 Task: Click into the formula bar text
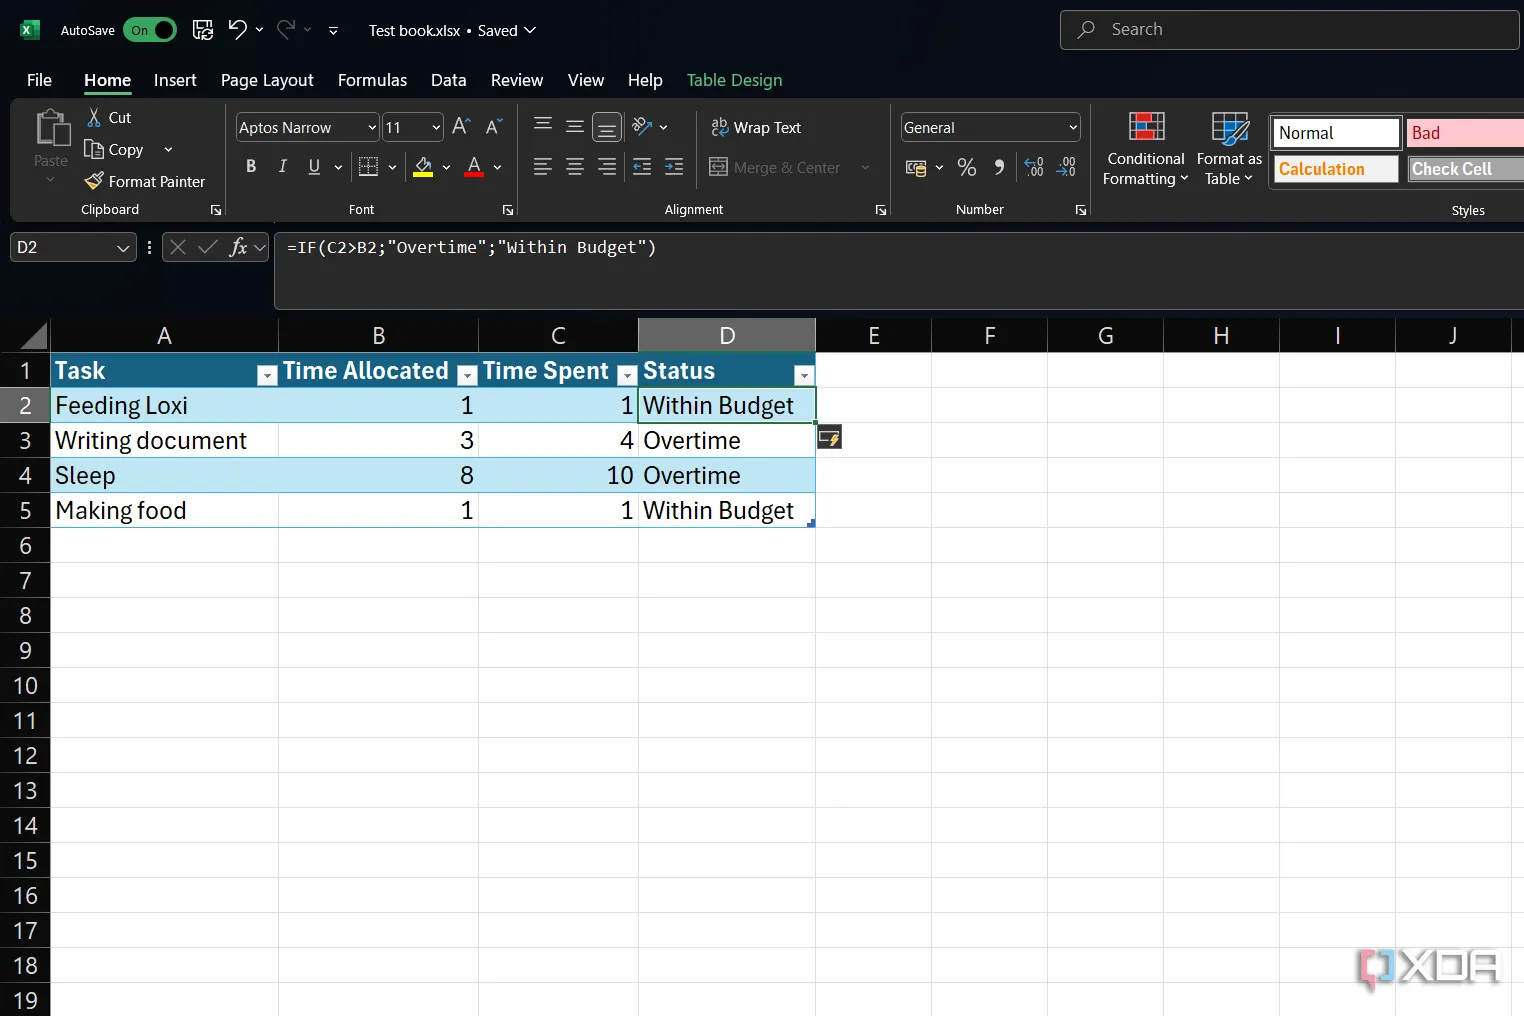pyautogui.click(x=471, y=247)
